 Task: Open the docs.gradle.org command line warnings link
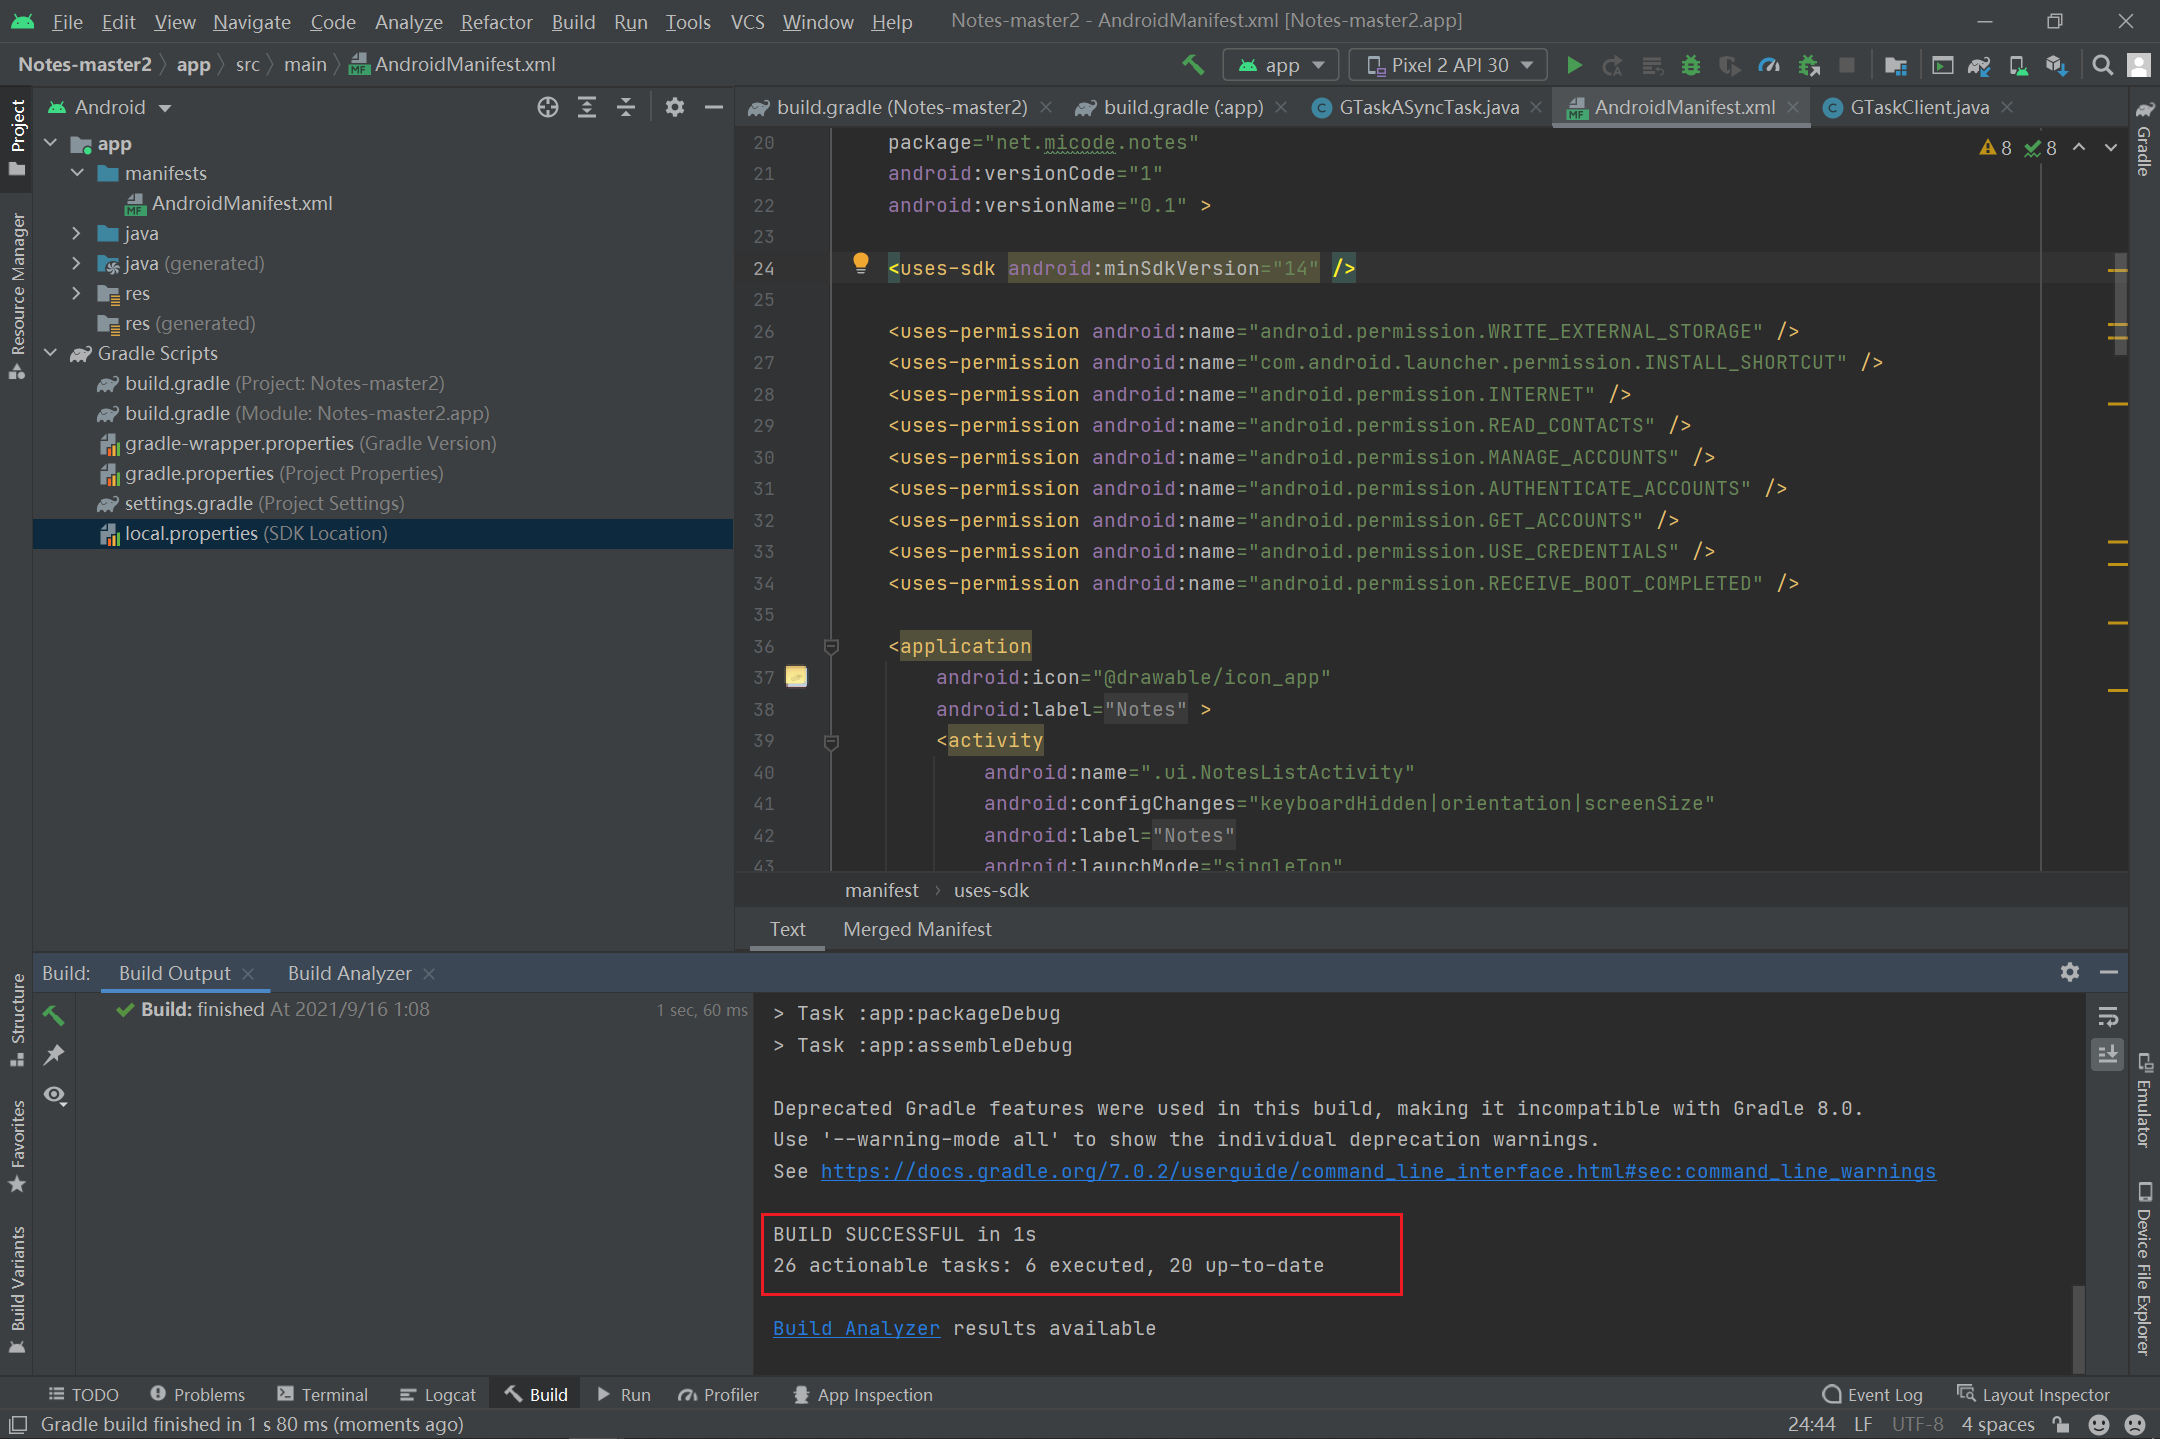(x=1378, y=1171)
